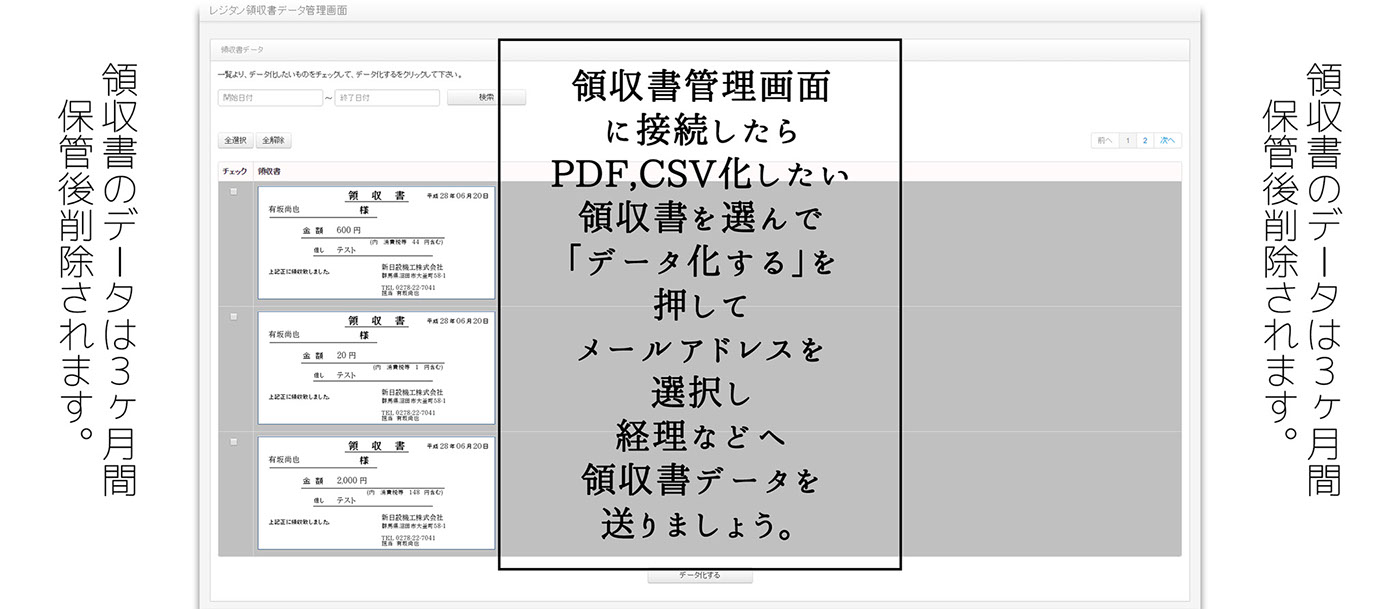The height and width of the screenshot is (609, 1400).
Task: Click the 領収書 column header
Action: (272, 171)
